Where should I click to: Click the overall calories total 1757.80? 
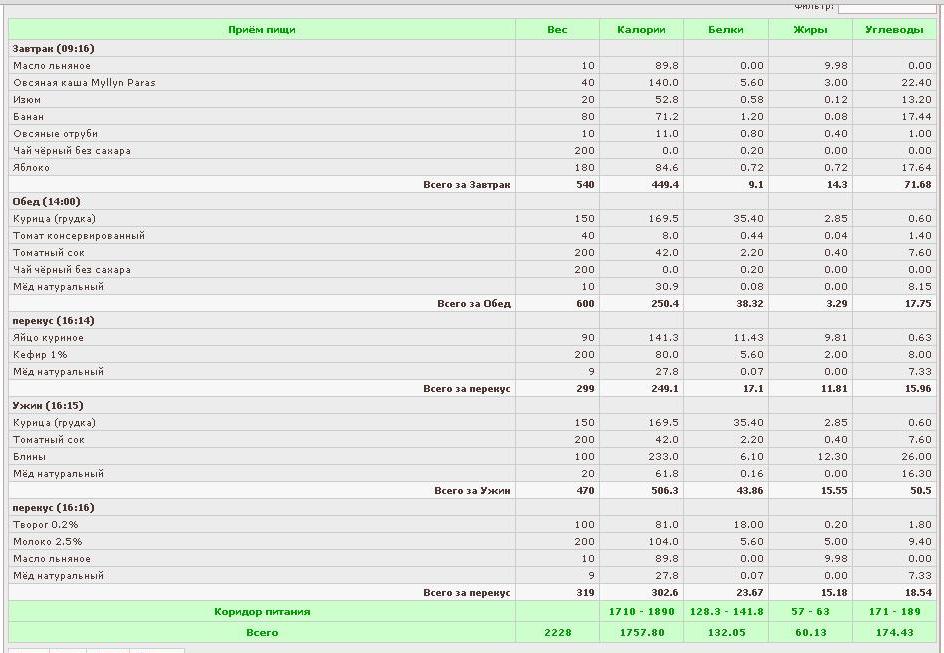pyautogui.click(x=642, y=633)
